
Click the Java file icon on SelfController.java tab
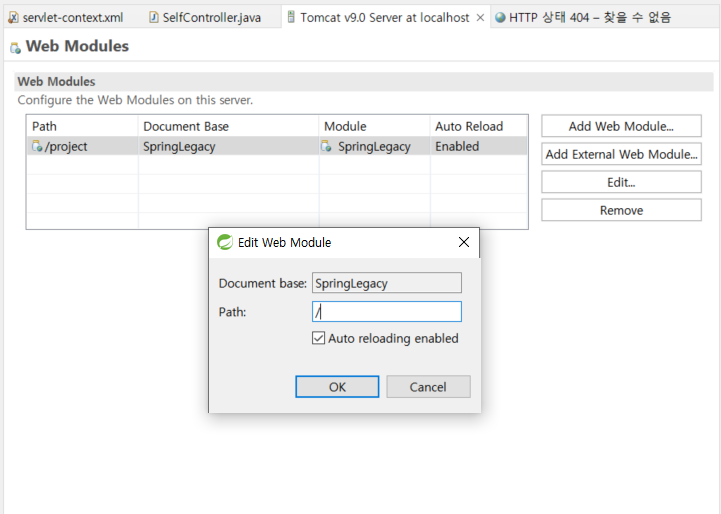(x=154, y=17)
